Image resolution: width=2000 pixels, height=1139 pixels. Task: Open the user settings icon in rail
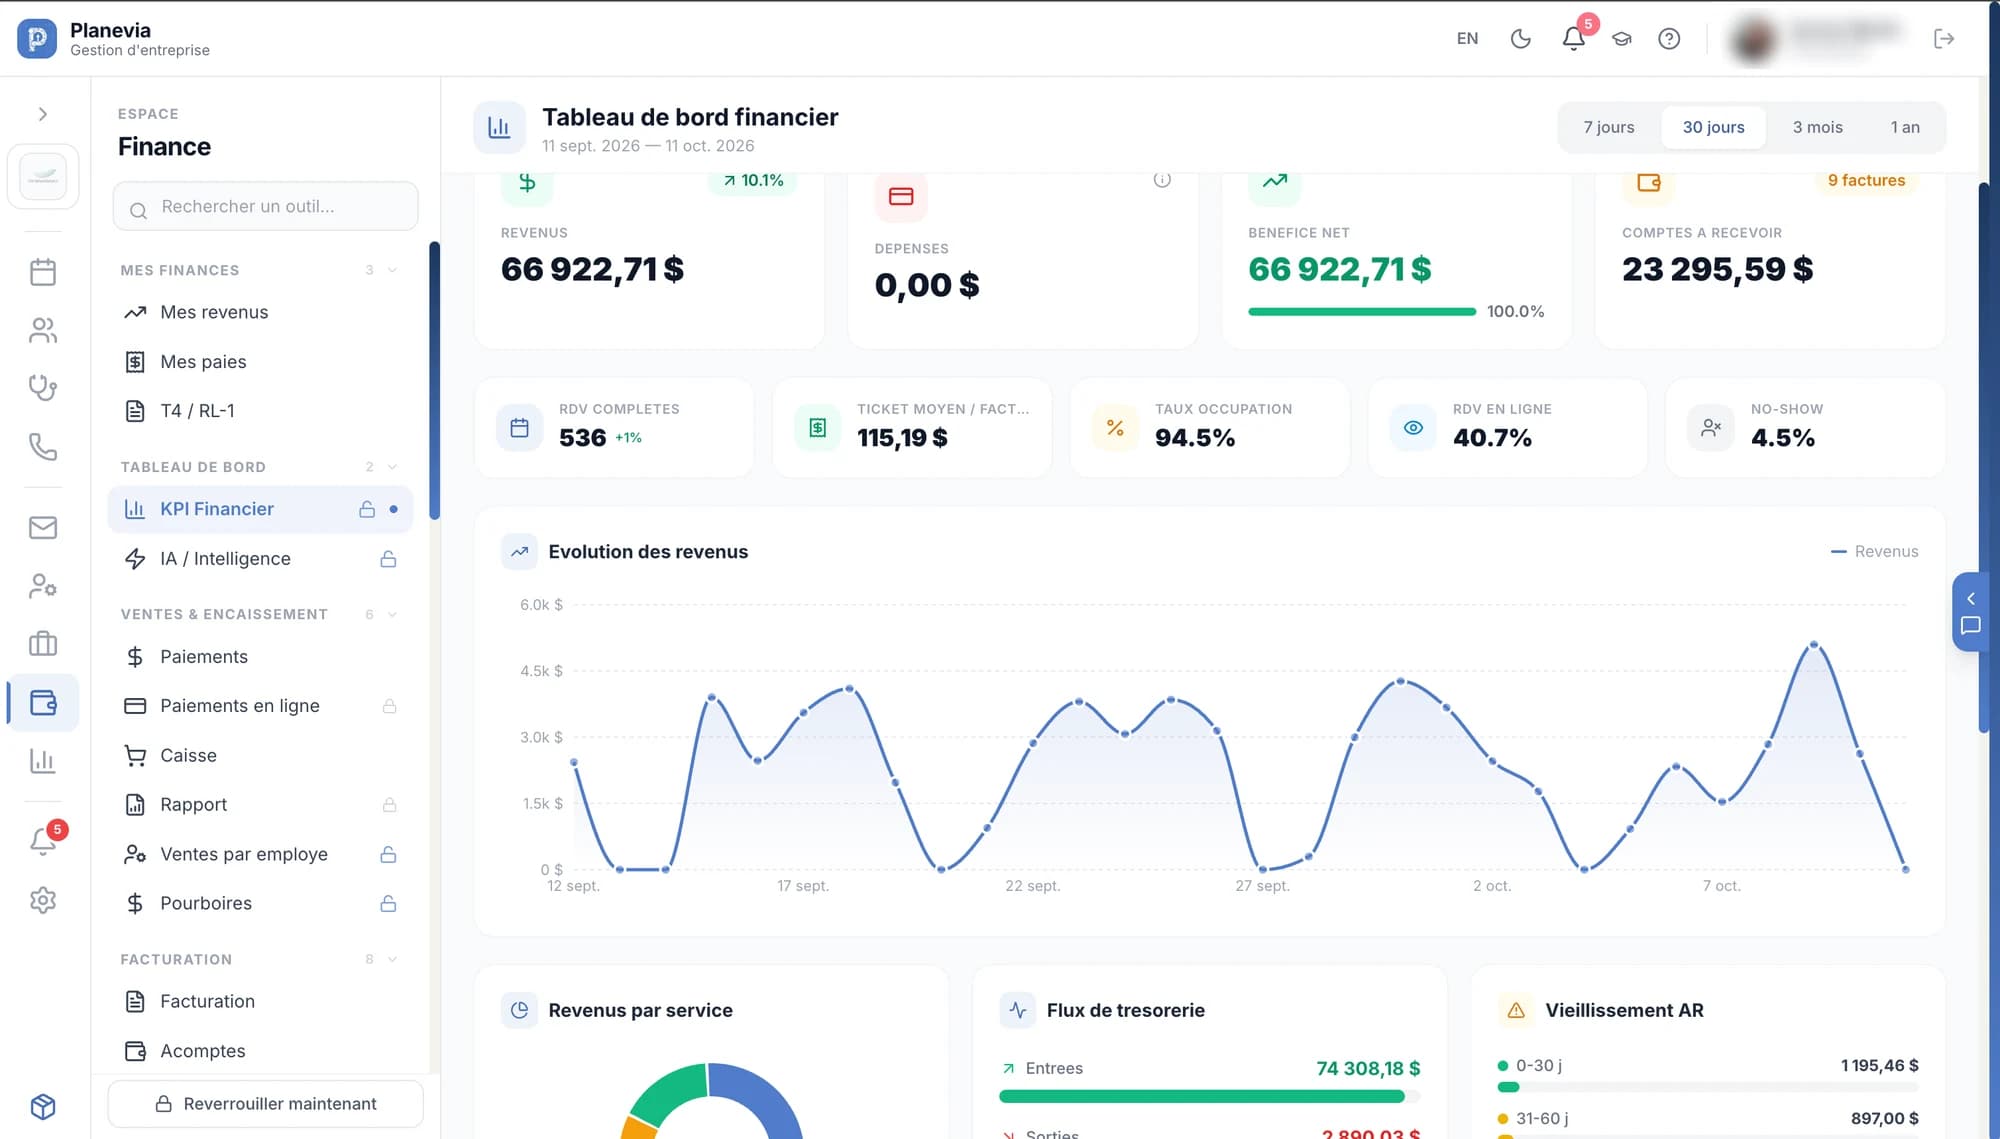(43, 585)
